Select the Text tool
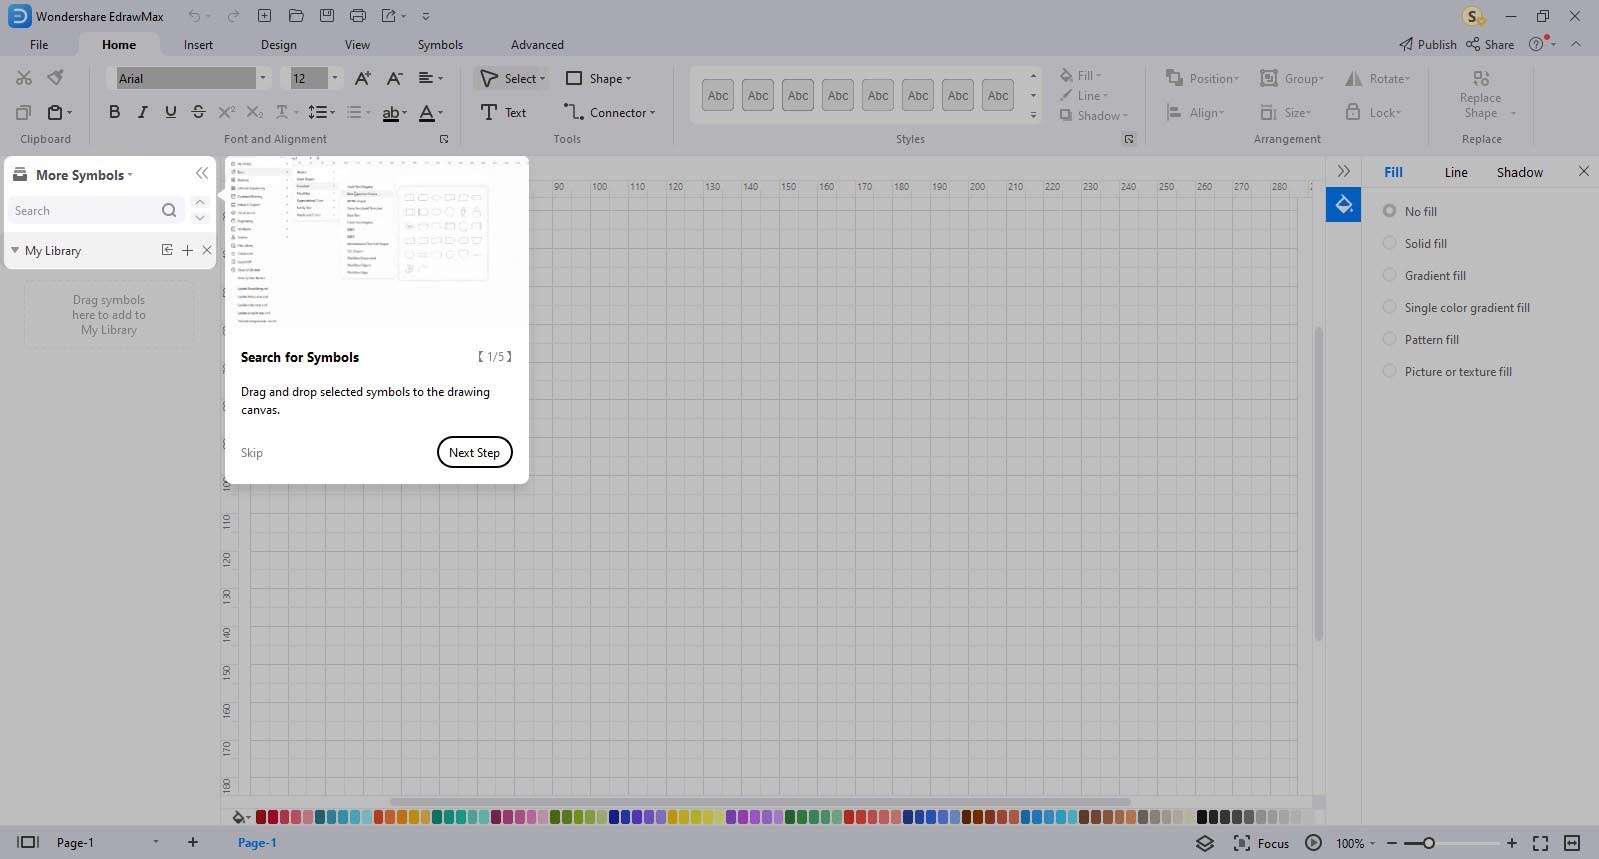The width and height of the screenshot is (1599, 859). click(503, 112)
